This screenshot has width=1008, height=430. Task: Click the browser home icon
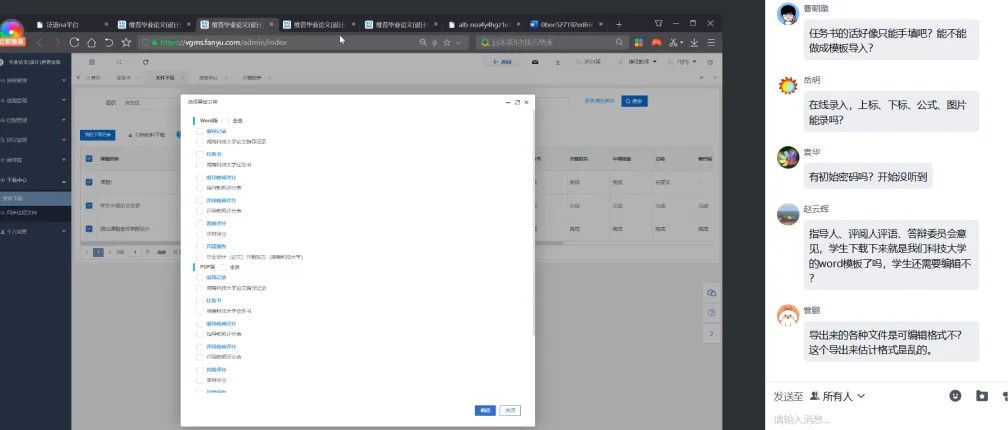point(92,43)
